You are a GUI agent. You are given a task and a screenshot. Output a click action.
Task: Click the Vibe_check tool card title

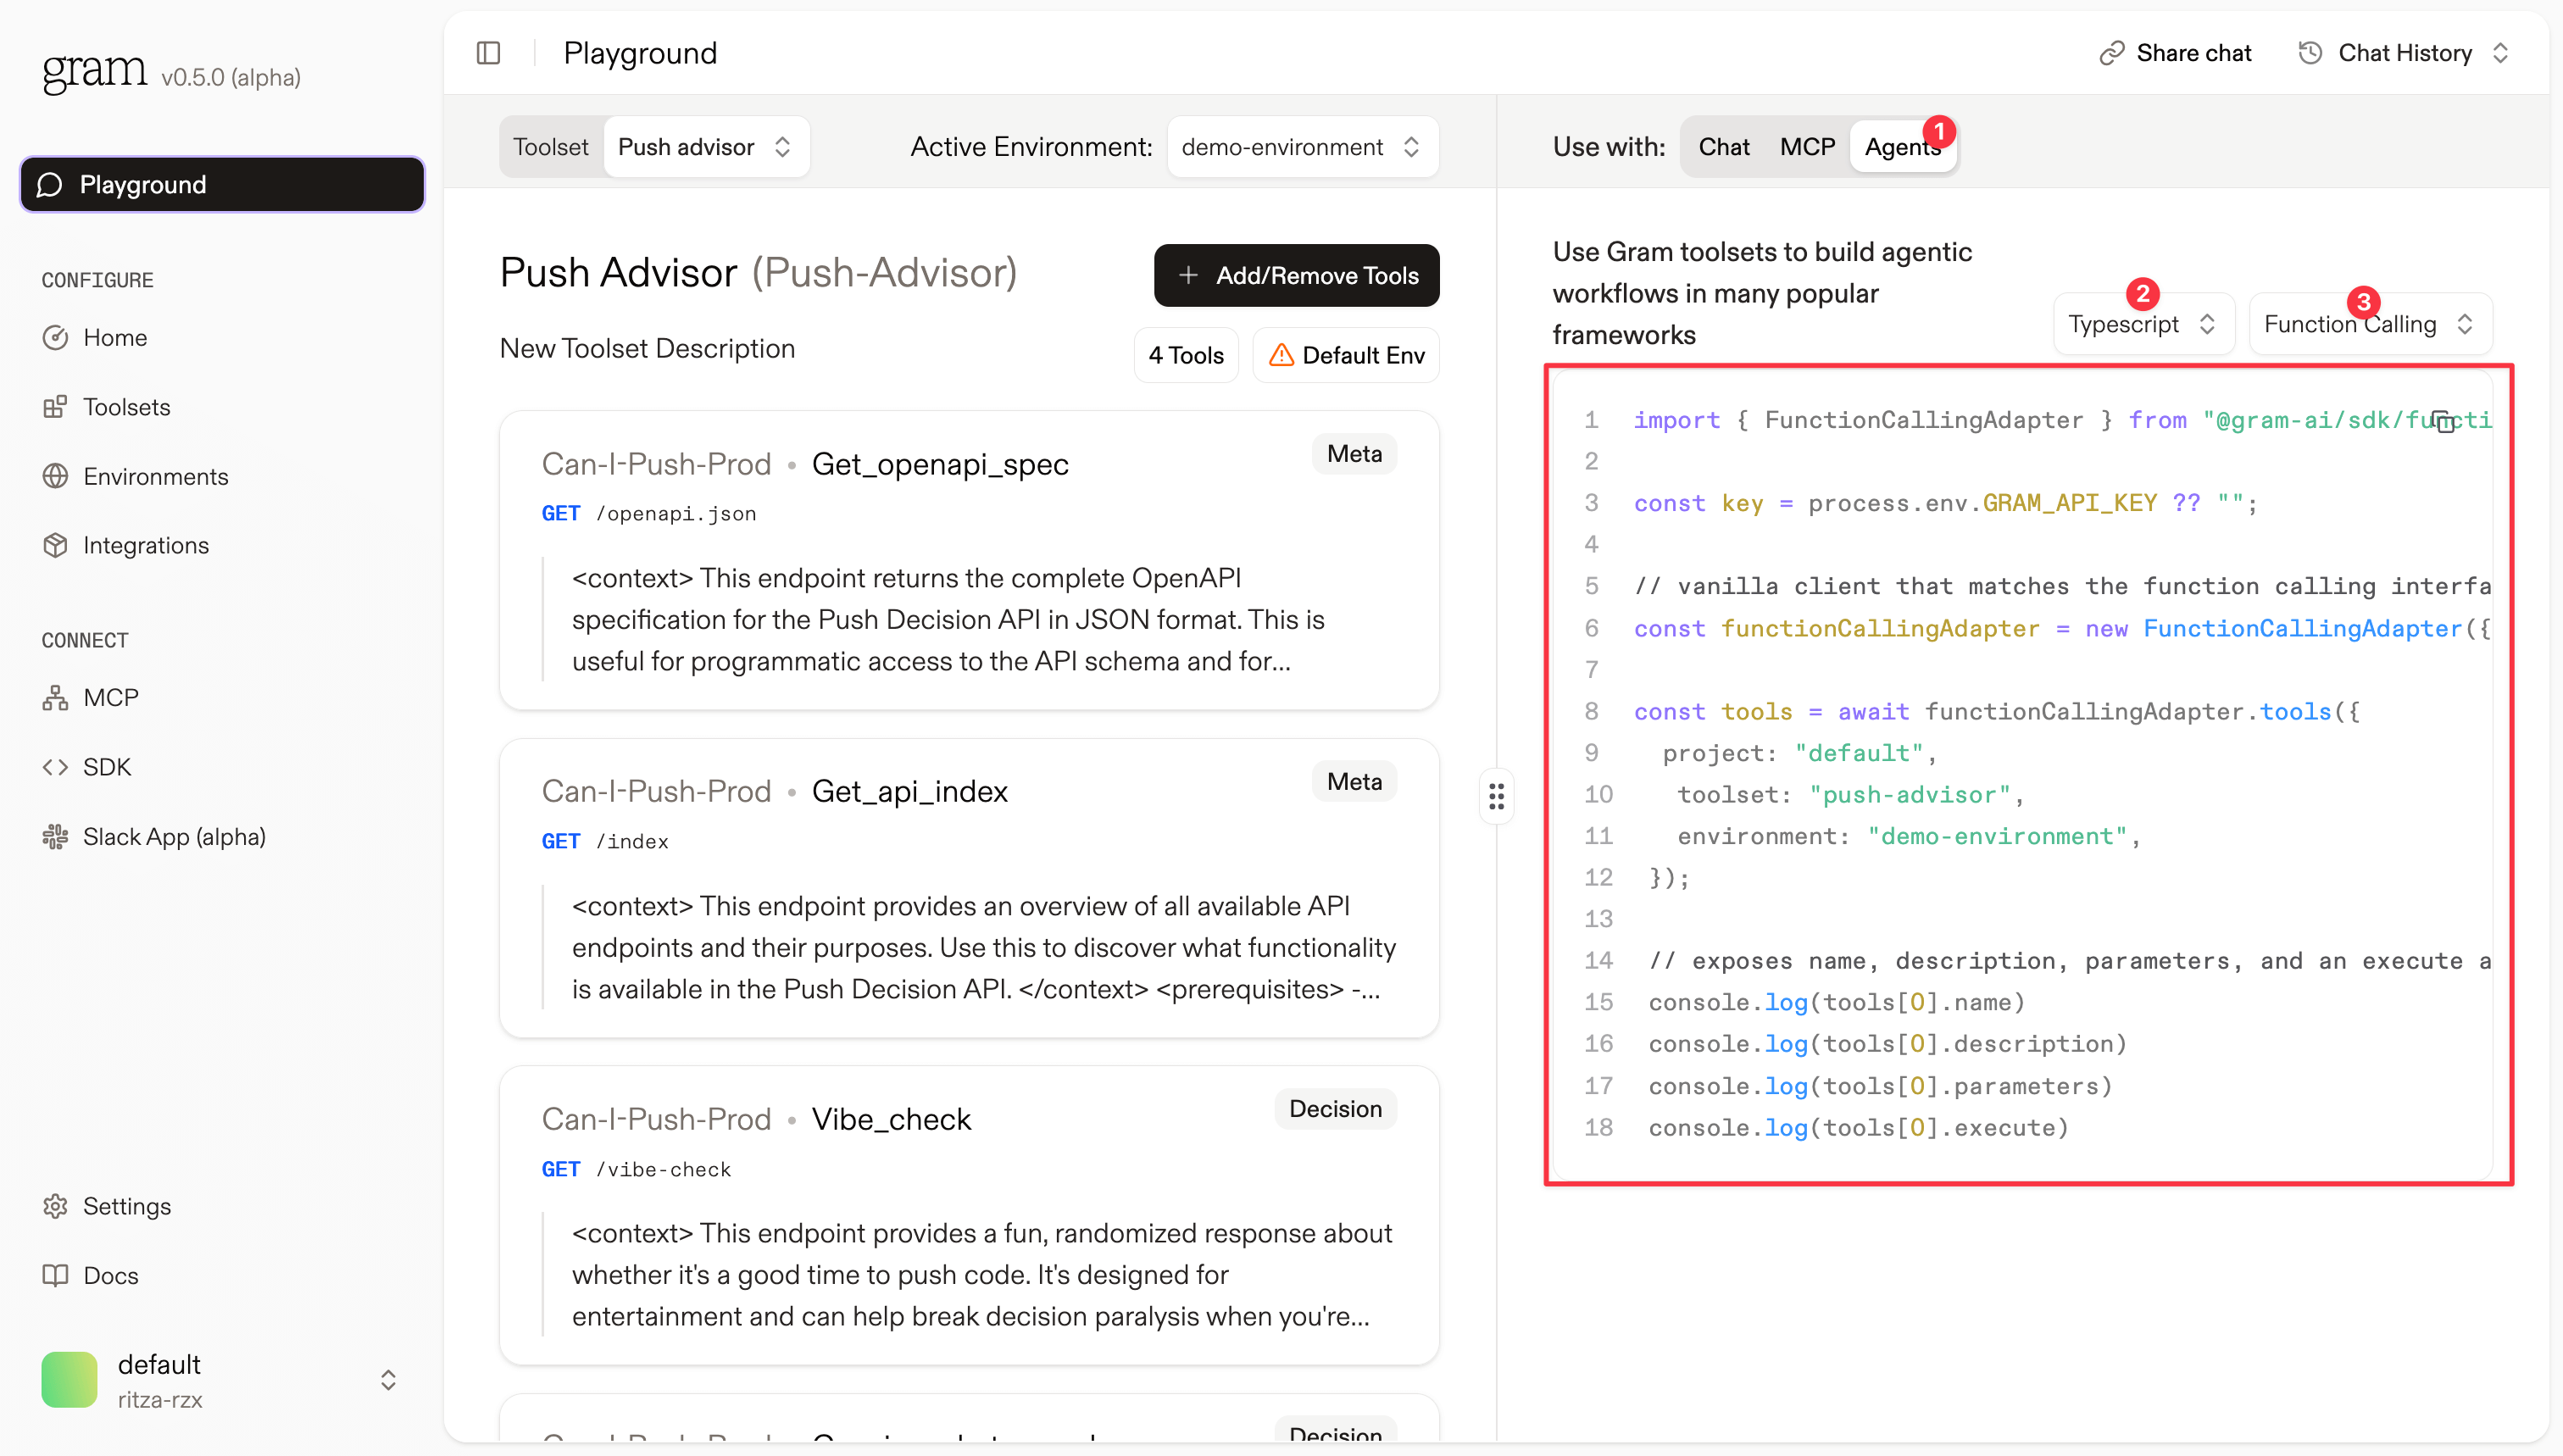pos(891,1119)
